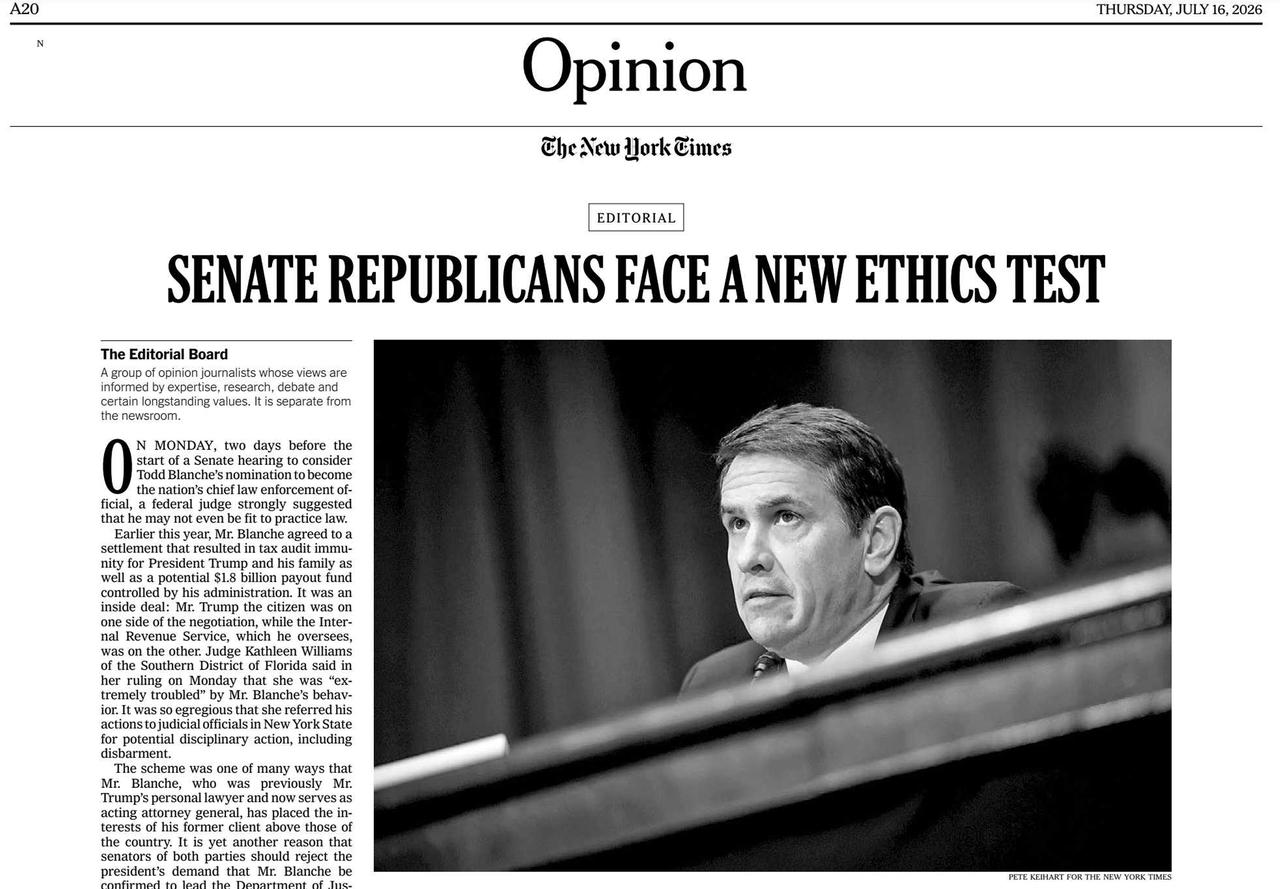Viewport: 1280px width, 889px height.
Task: Click the horizontal rule above the masthead
Action: click(x=636, y=126)
